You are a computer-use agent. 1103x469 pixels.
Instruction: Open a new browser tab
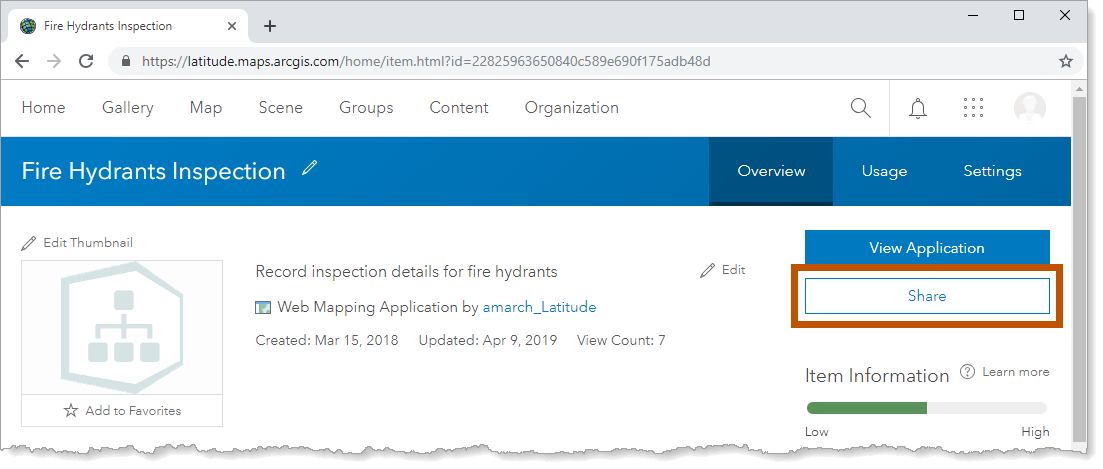point(269,26)
